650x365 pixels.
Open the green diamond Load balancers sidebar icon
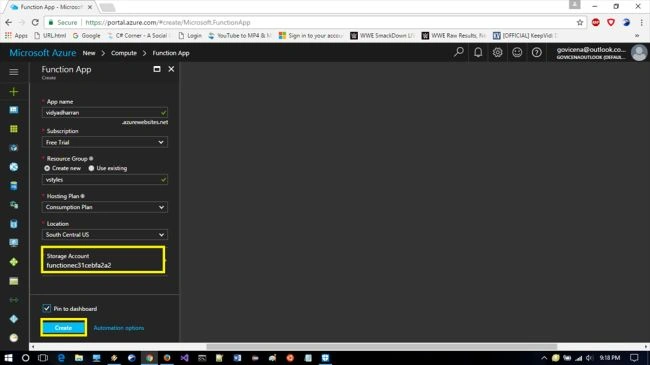coord(14,262)
